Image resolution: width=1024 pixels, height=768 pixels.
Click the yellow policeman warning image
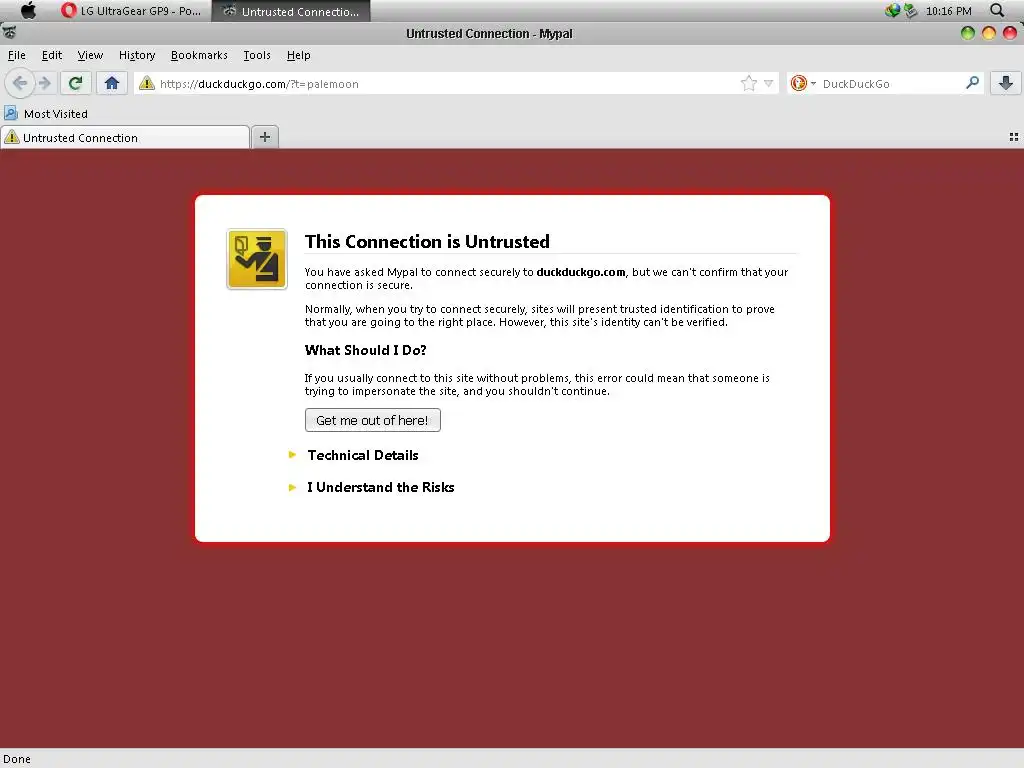click(x=257, y=259)
